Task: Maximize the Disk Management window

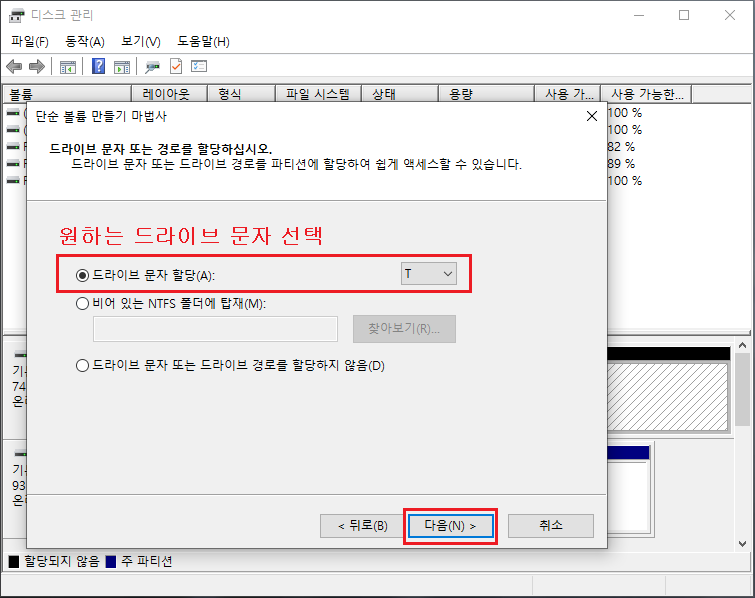Action: (x=684, y=15)
